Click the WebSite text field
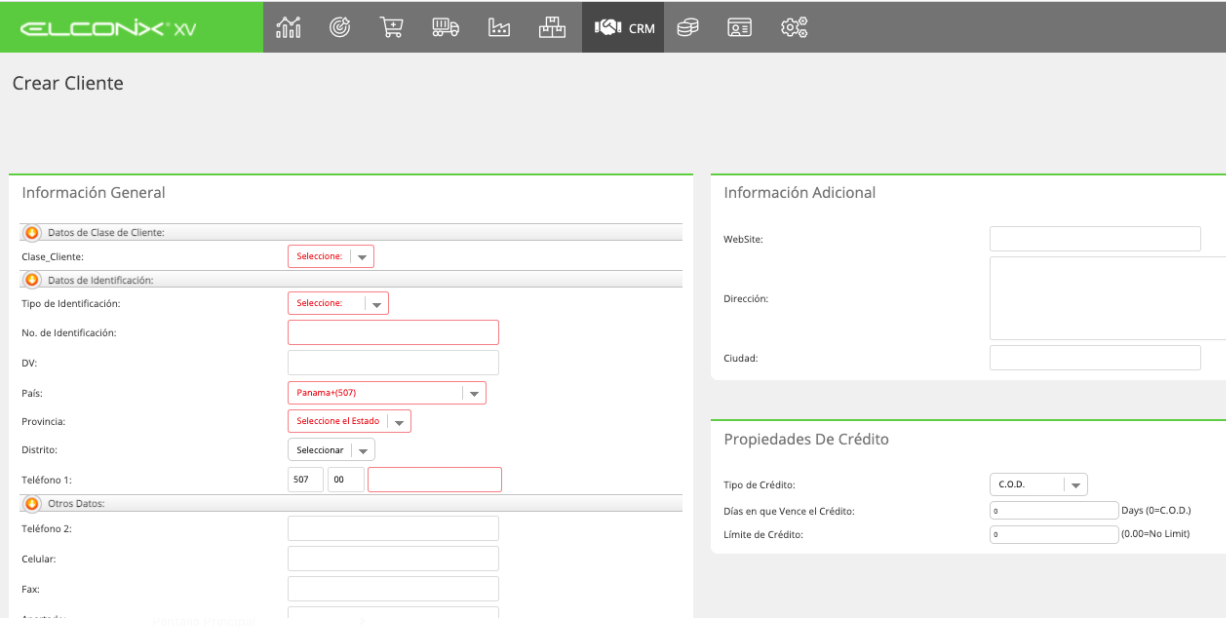This screenshot has height=627, width=1226. (x=1095, y=239)
